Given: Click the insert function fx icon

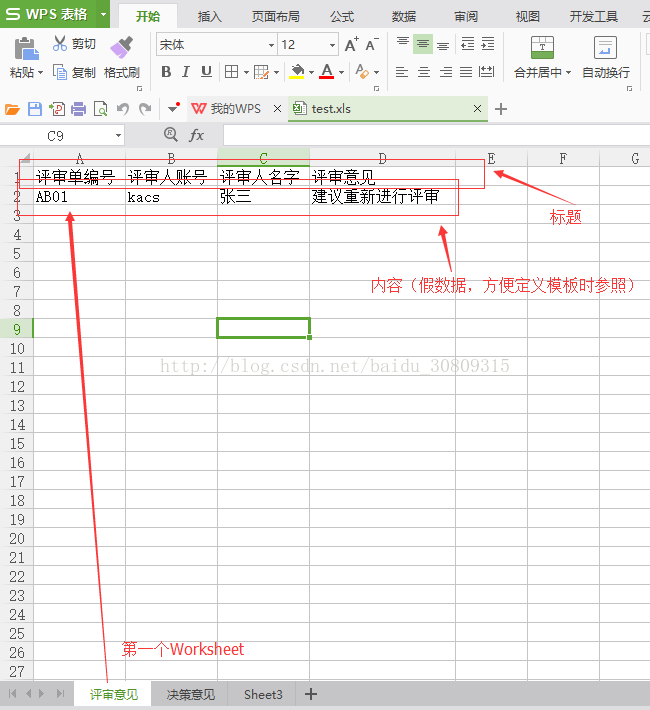Looking at the screenshot, I should coord(197,135).
